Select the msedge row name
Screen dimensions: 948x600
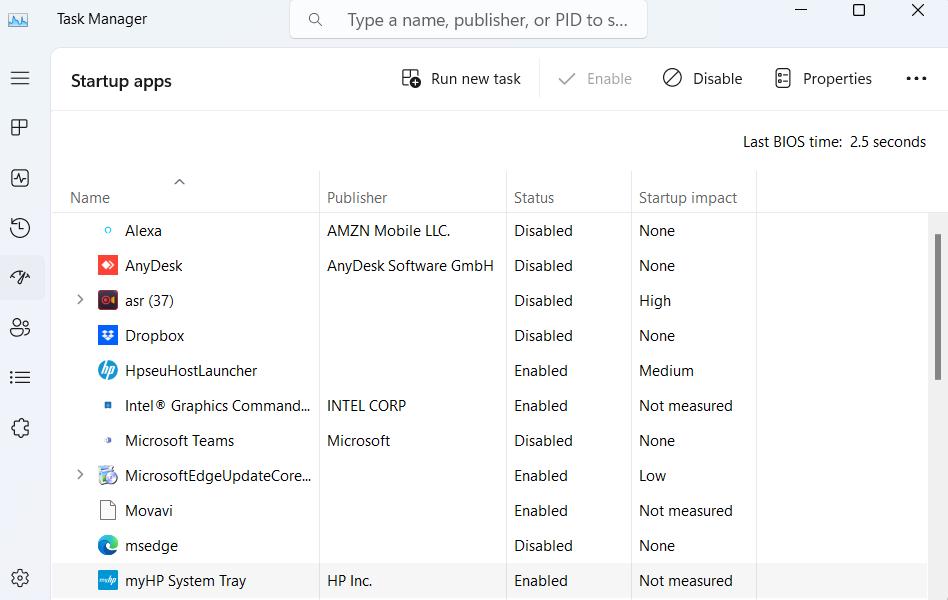coord(151,546)
